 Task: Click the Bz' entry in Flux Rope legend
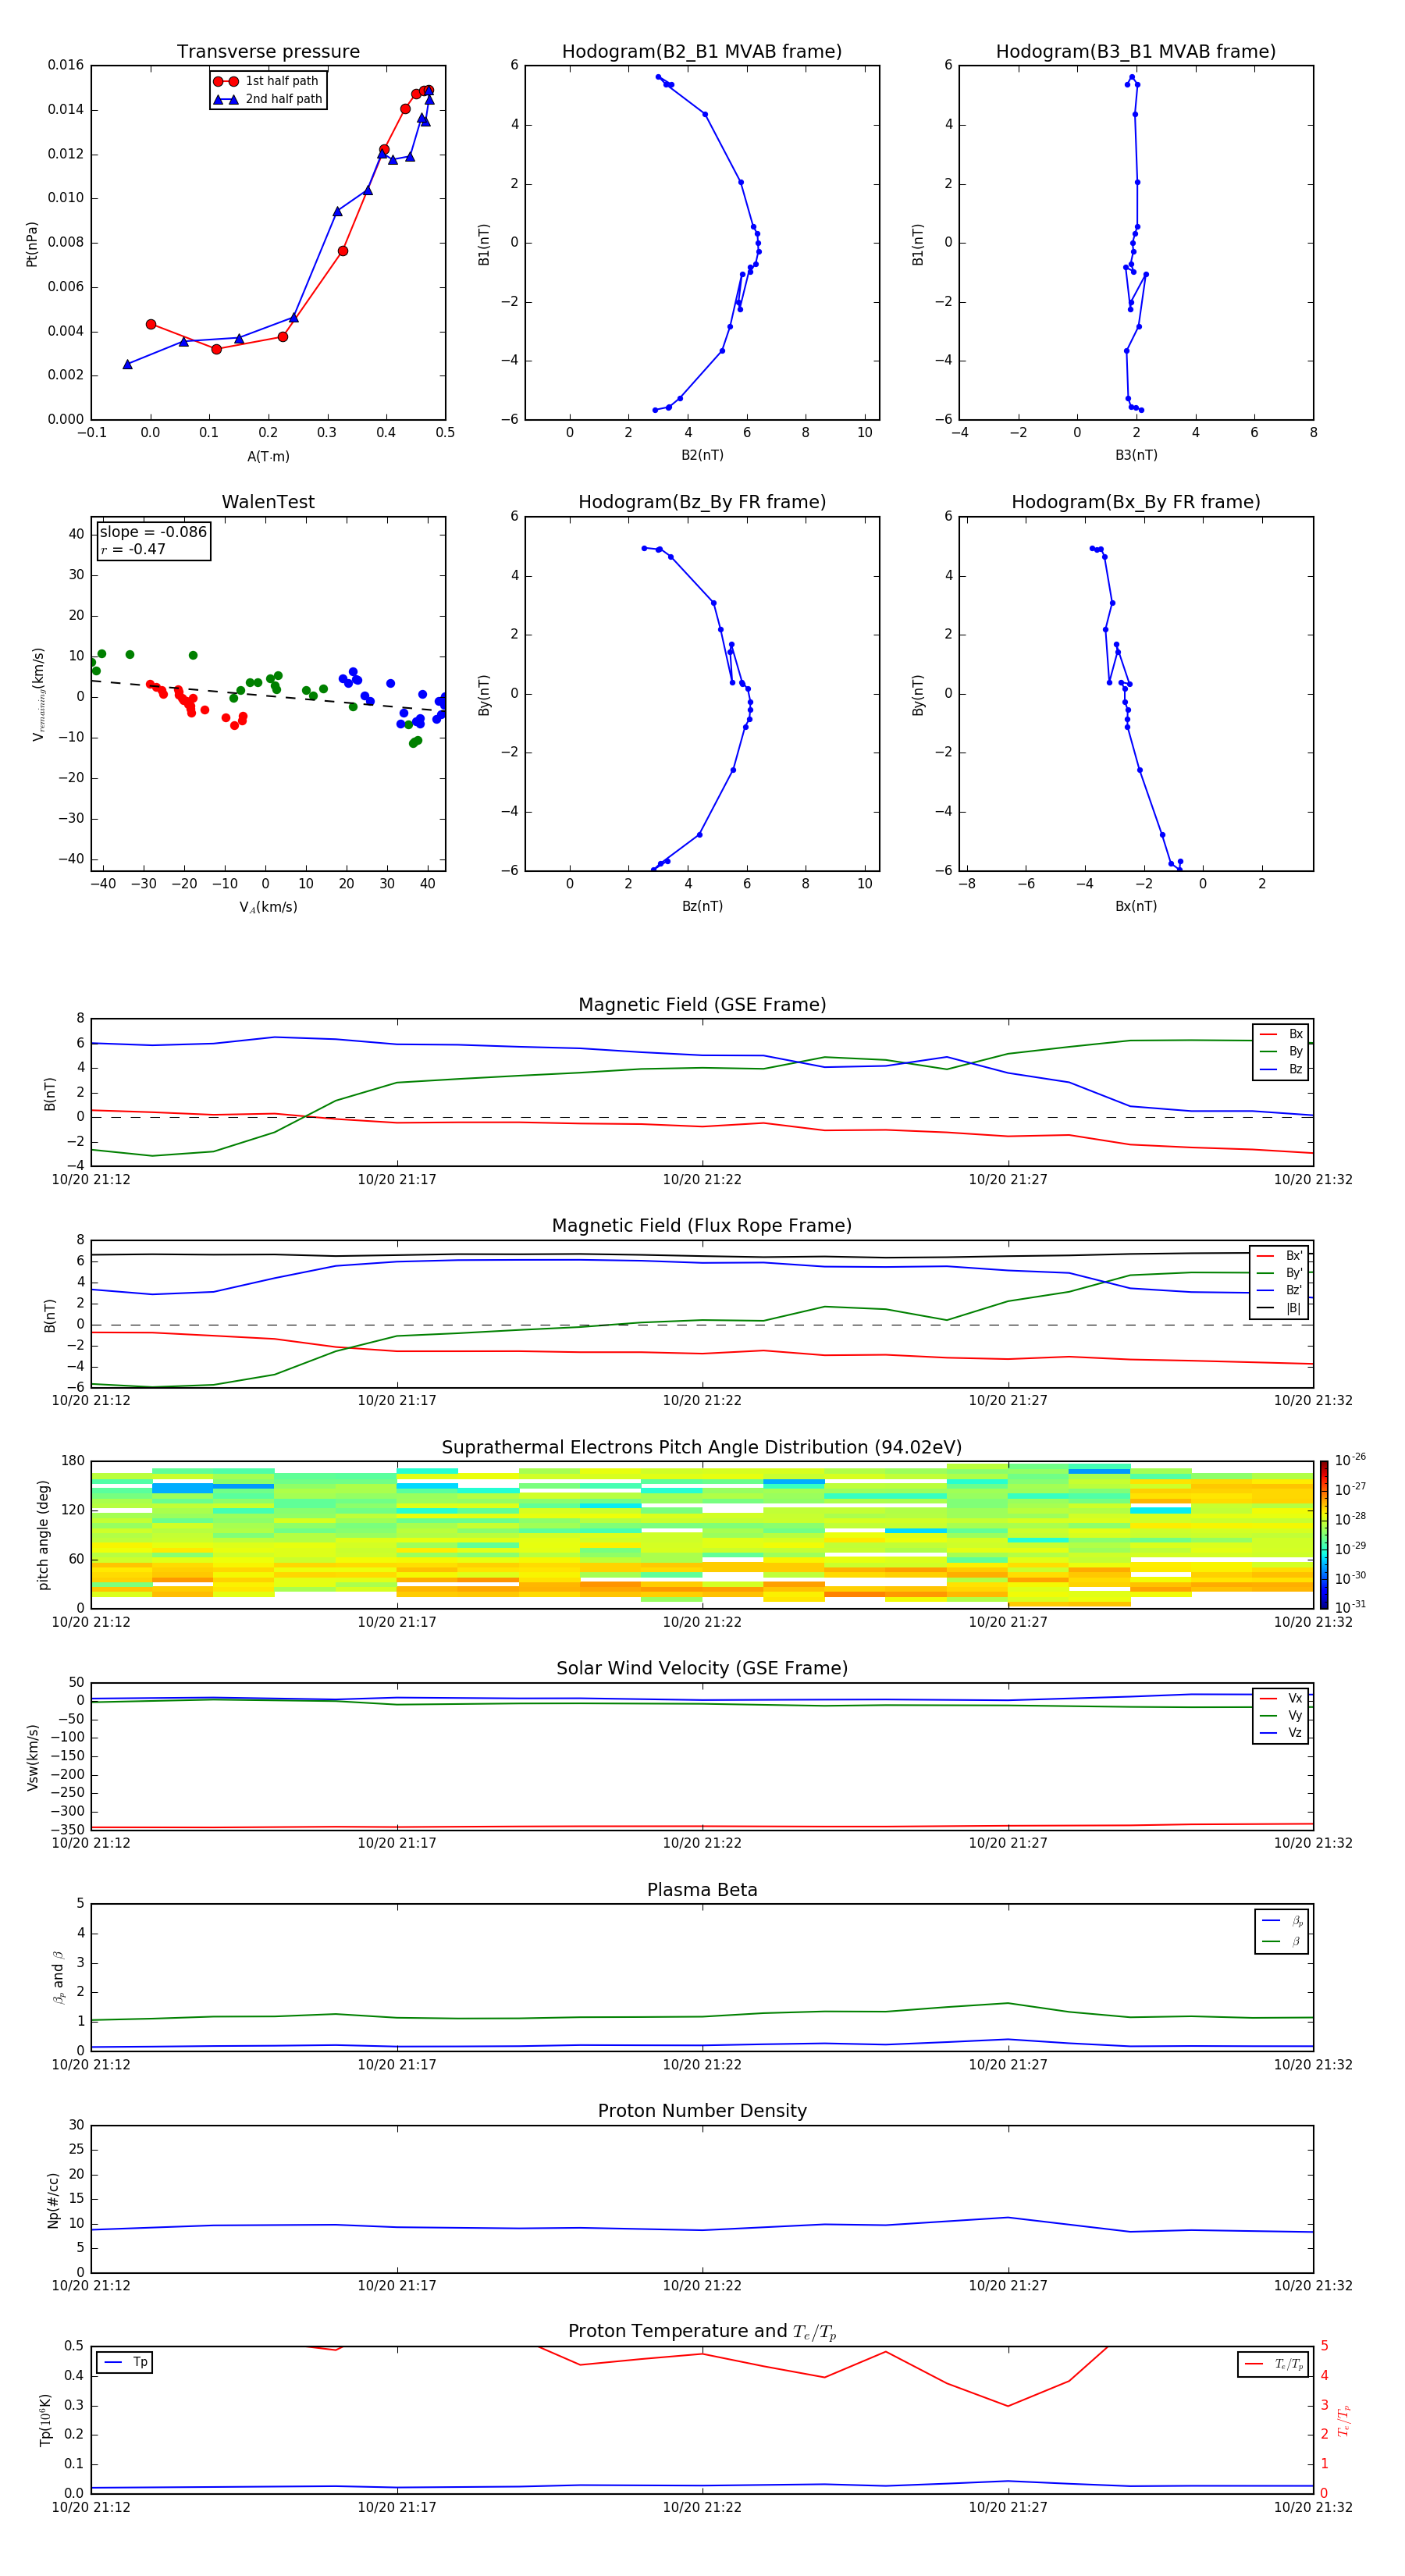pos(1280,1290)
